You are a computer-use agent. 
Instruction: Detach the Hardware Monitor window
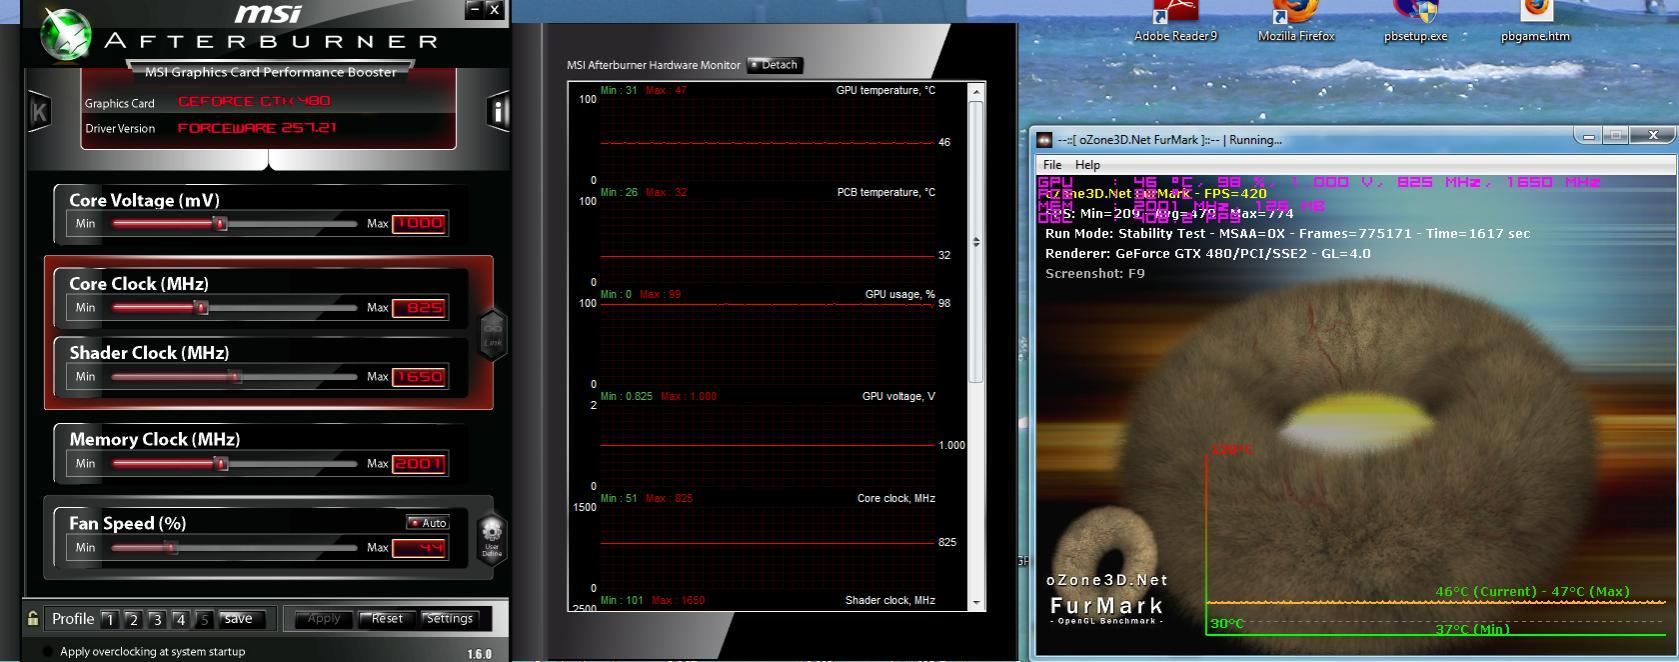[775, 65]
